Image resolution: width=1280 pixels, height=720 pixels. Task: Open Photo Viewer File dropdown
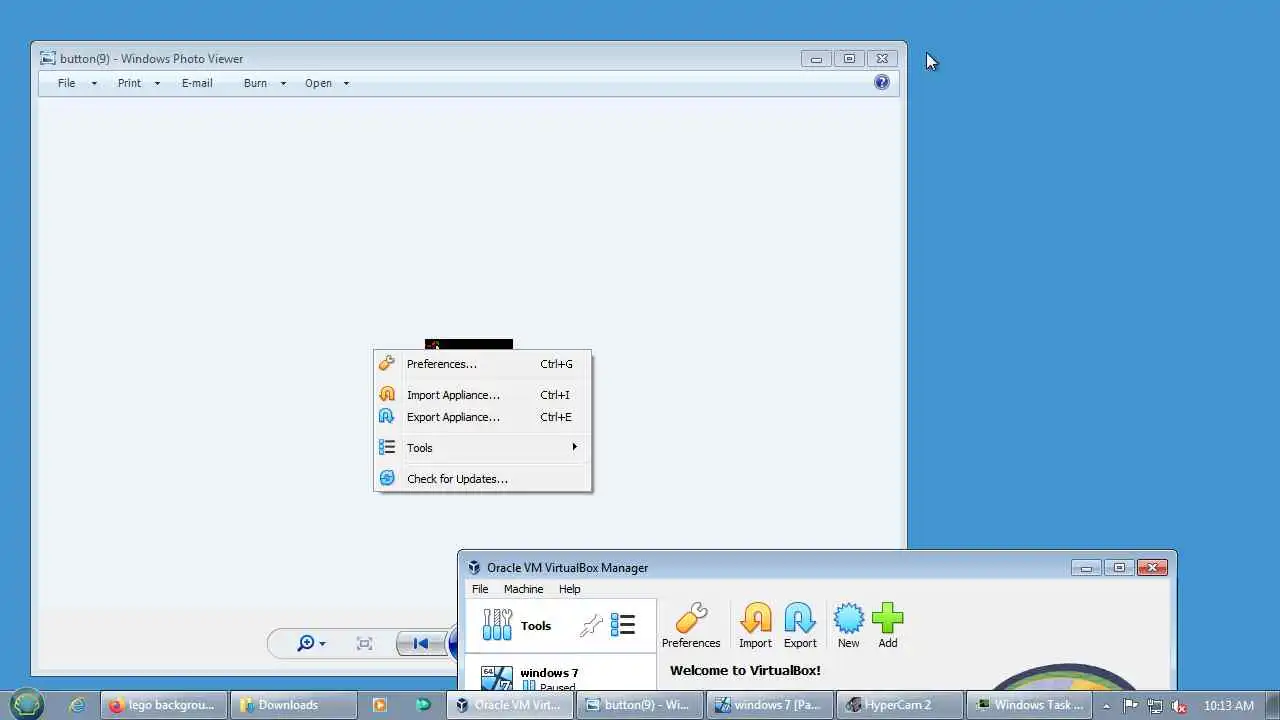pyautogui.click(x=77, y=83)
